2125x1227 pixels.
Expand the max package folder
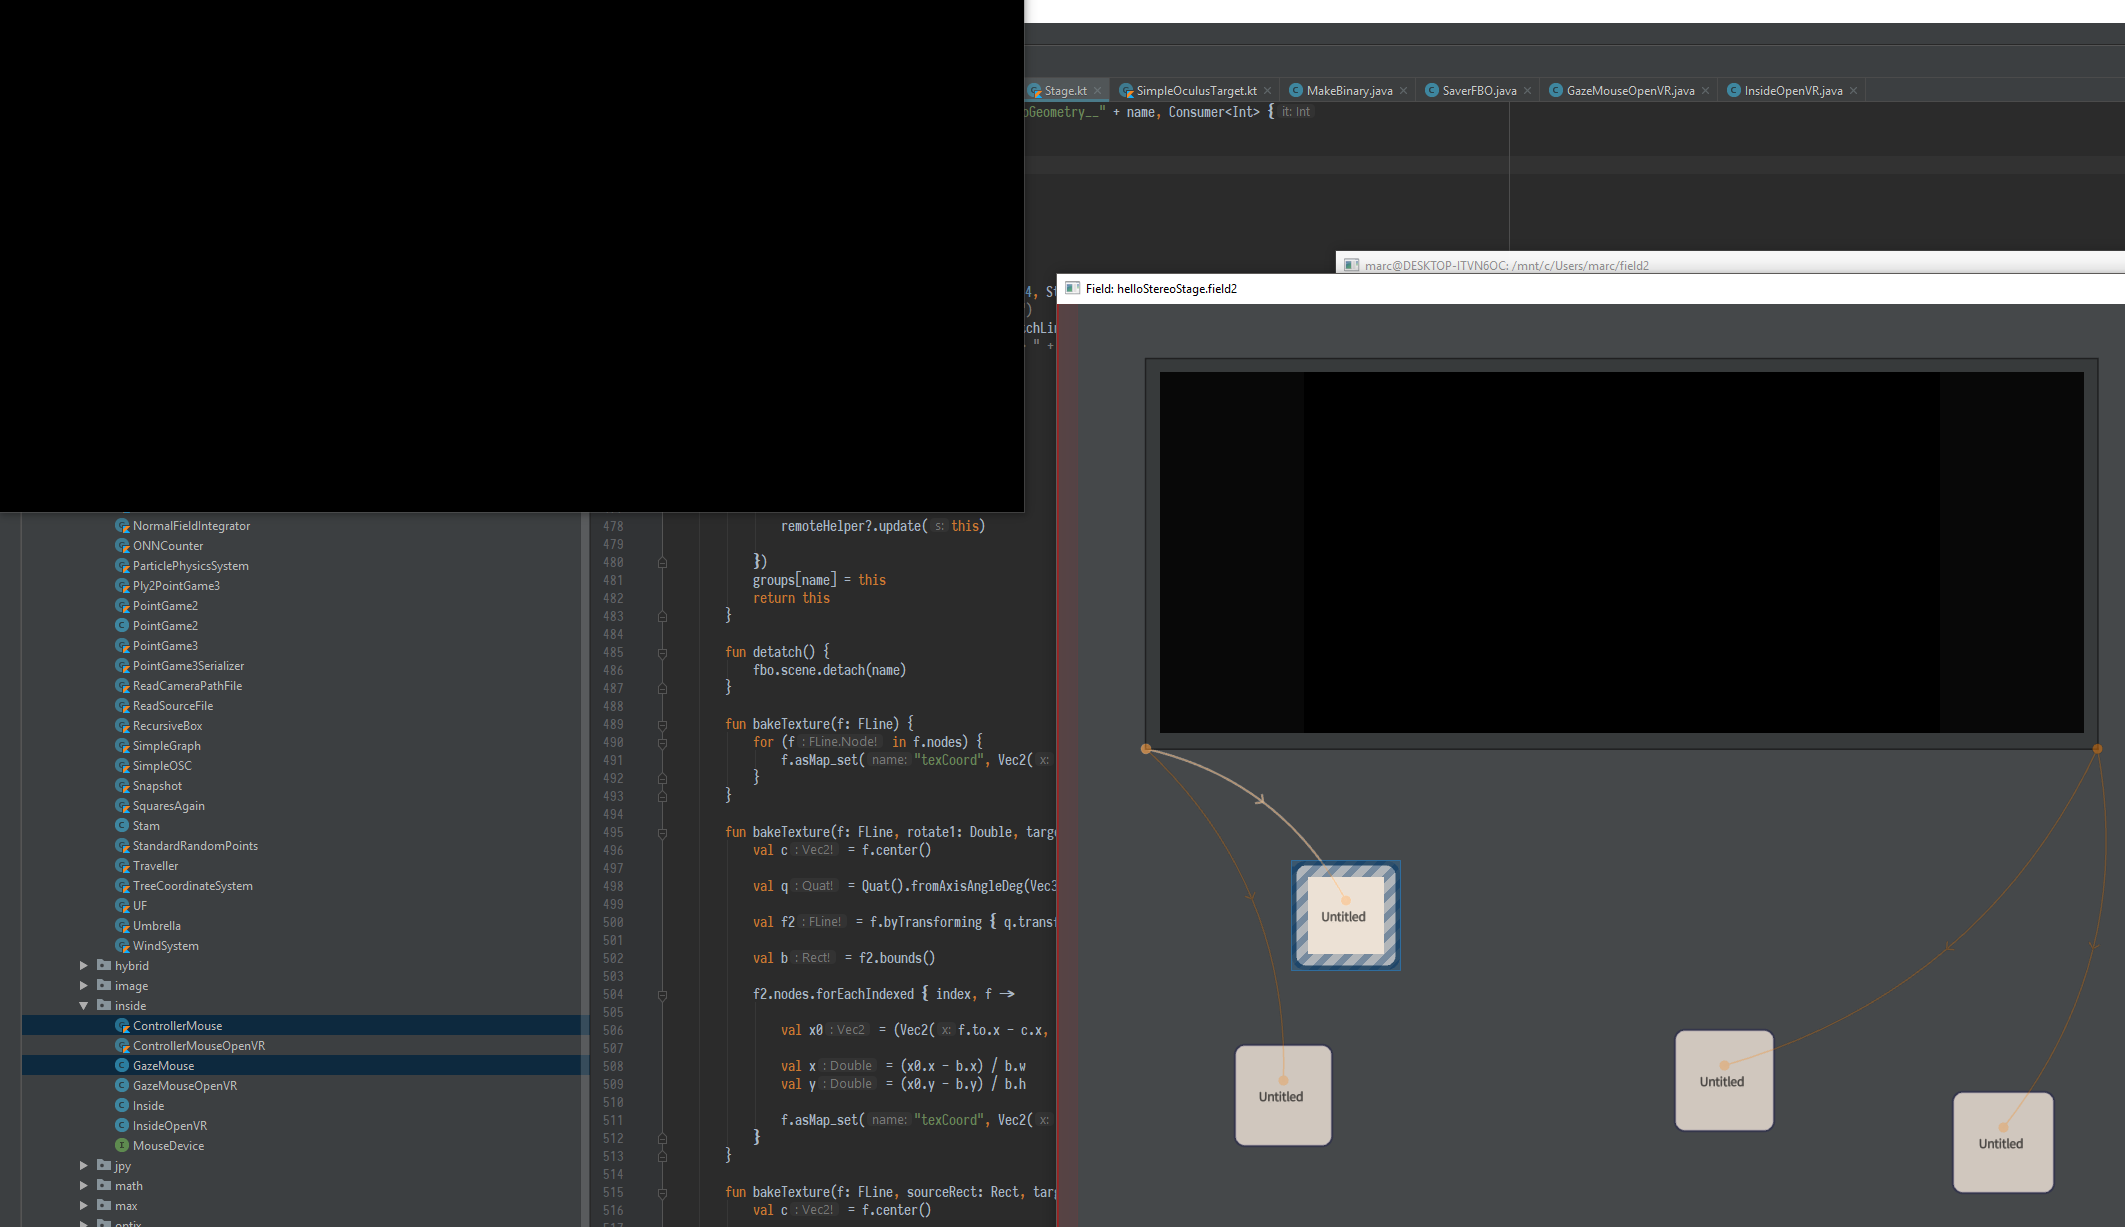pos(84,1206)
